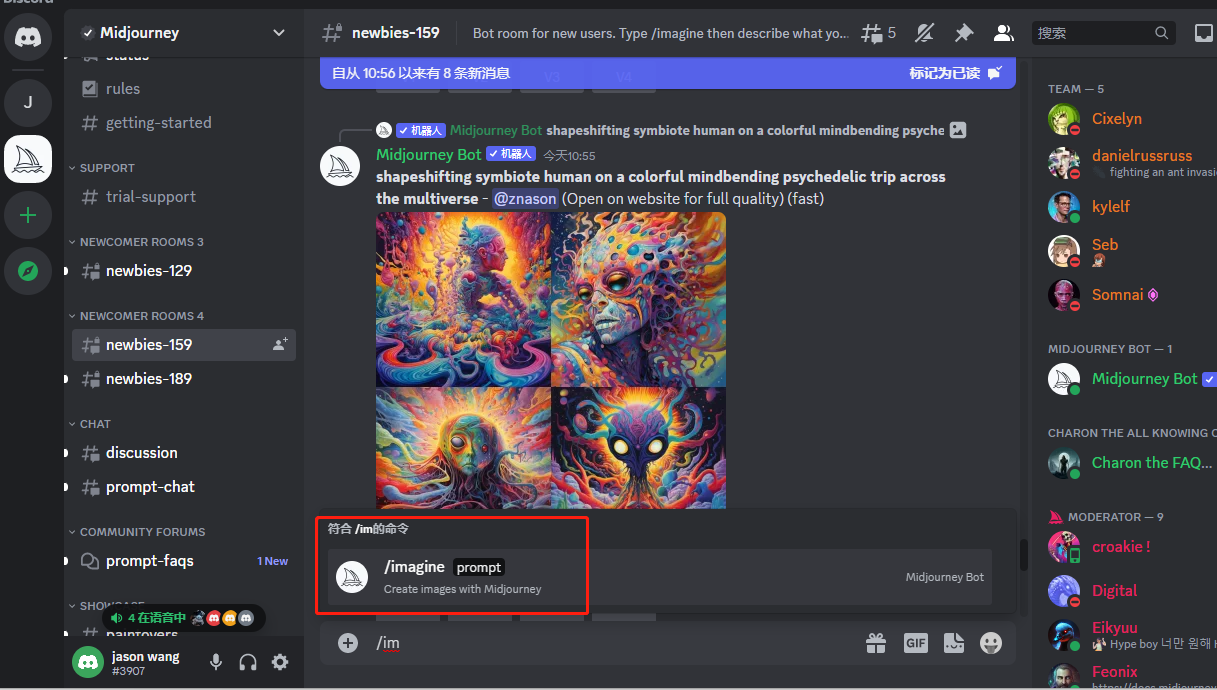Select the /imagine prompt command
Image resolution: width=1217 pixels, height=690 pixels.
coord(660,576)
